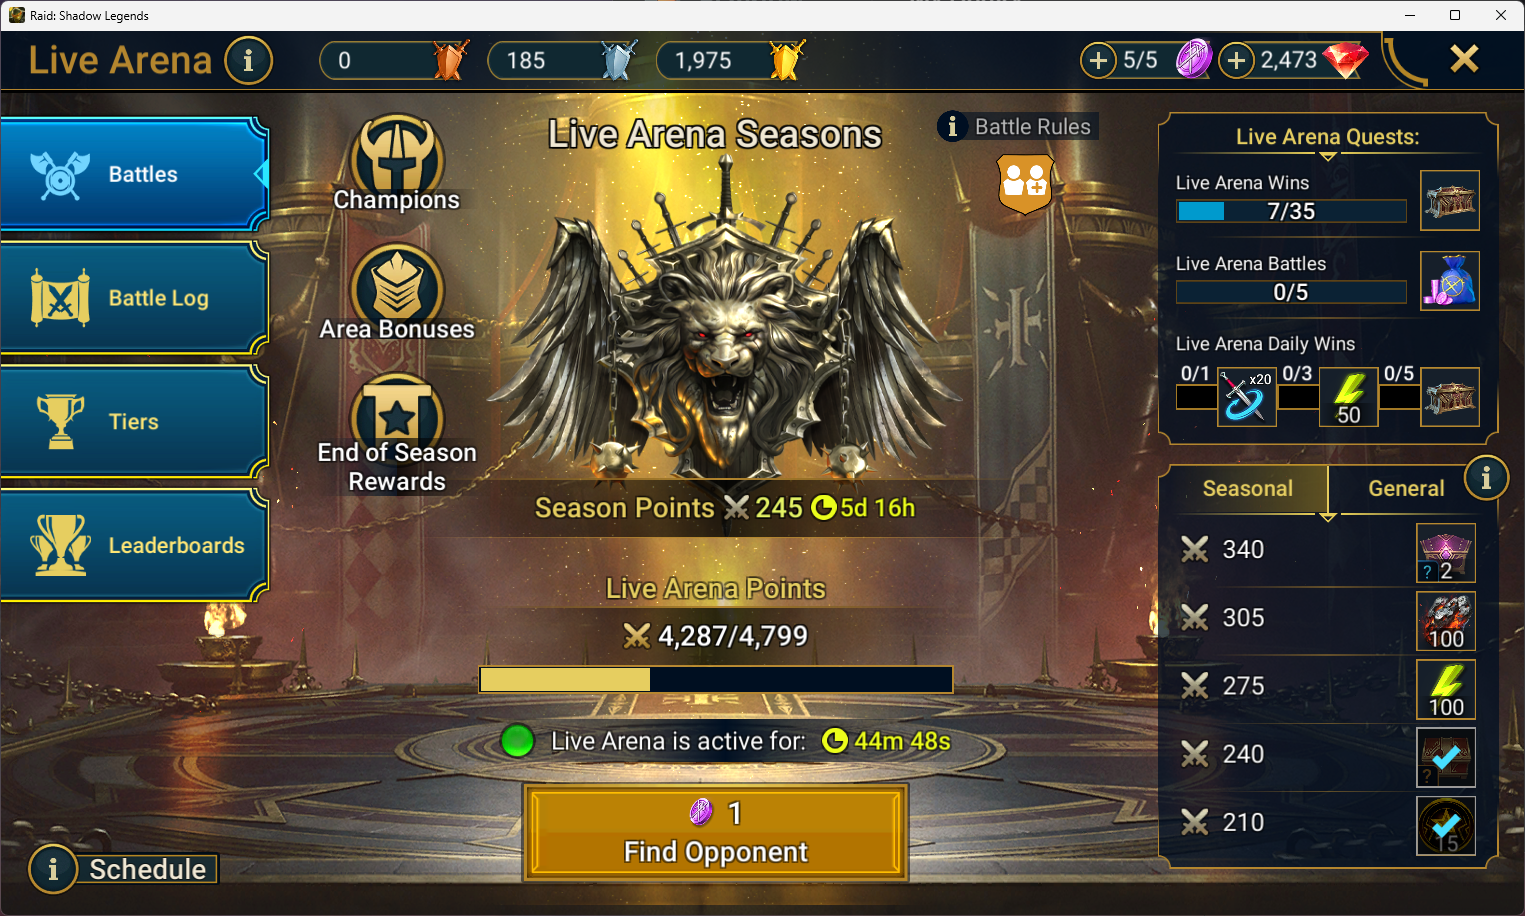Image resolution: width=1525 pixels, height=916 pixels.
Task: Add Live Arena tokens with plus icon
Action: tap(1098, 60)
